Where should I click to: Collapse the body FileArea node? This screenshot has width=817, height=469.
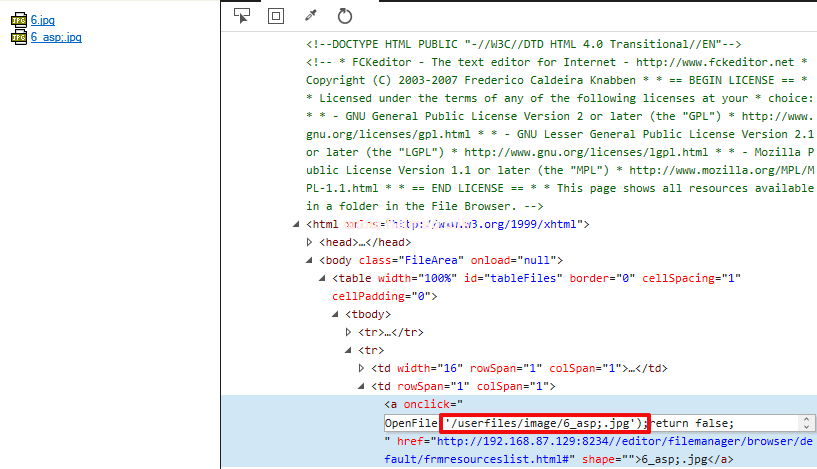pos(309,260)
